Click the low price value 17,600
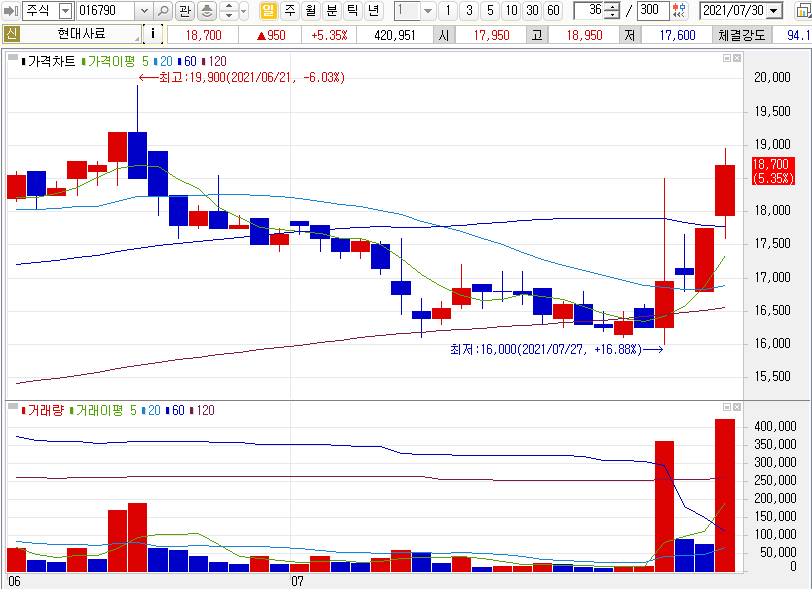 pos(677,35)
